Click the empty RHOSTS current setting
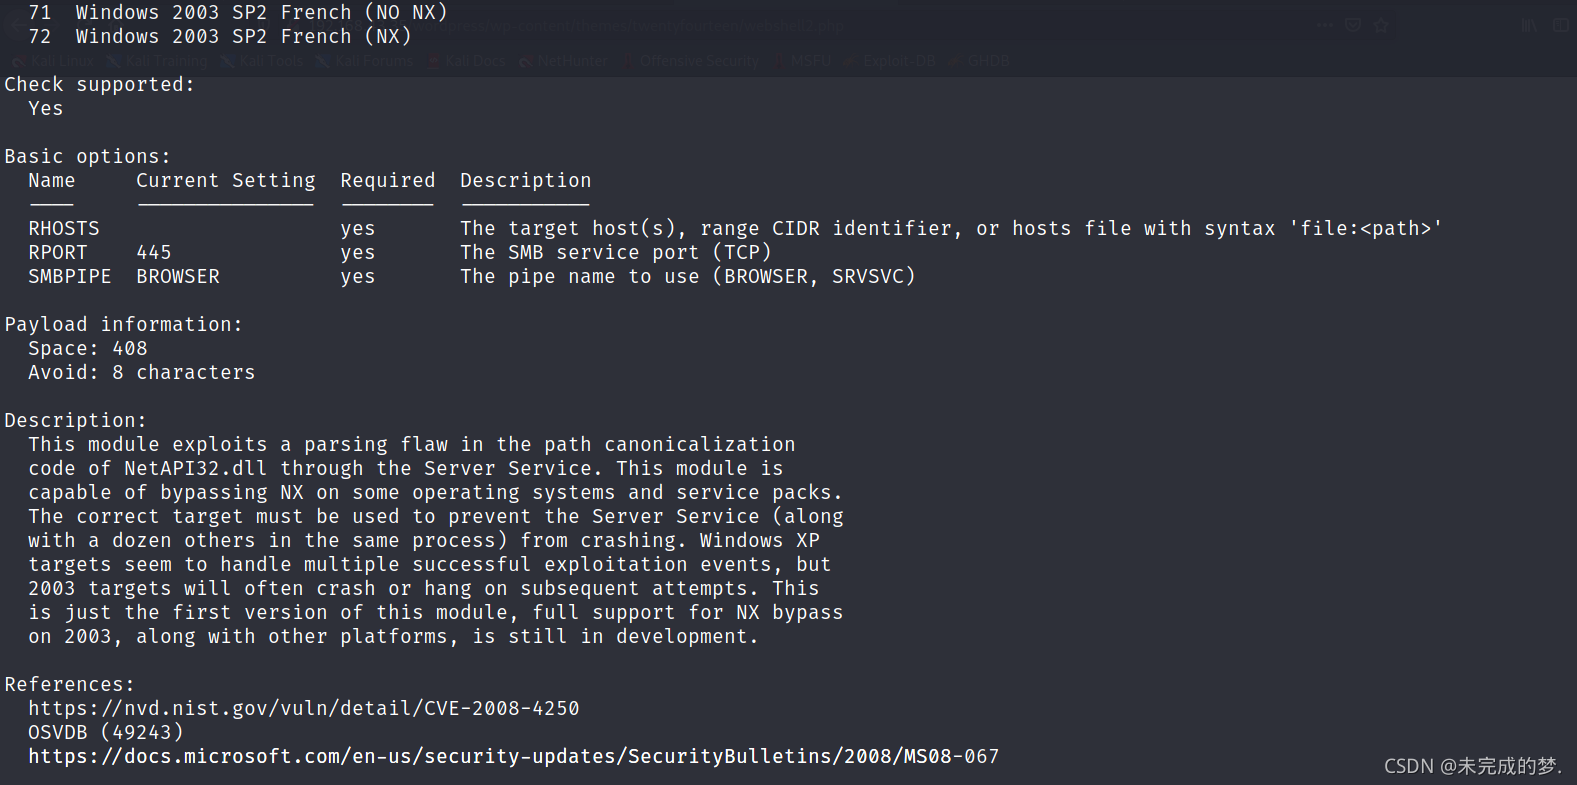The width and height of the screenshot is (1577, 785). tap(225, 228)
